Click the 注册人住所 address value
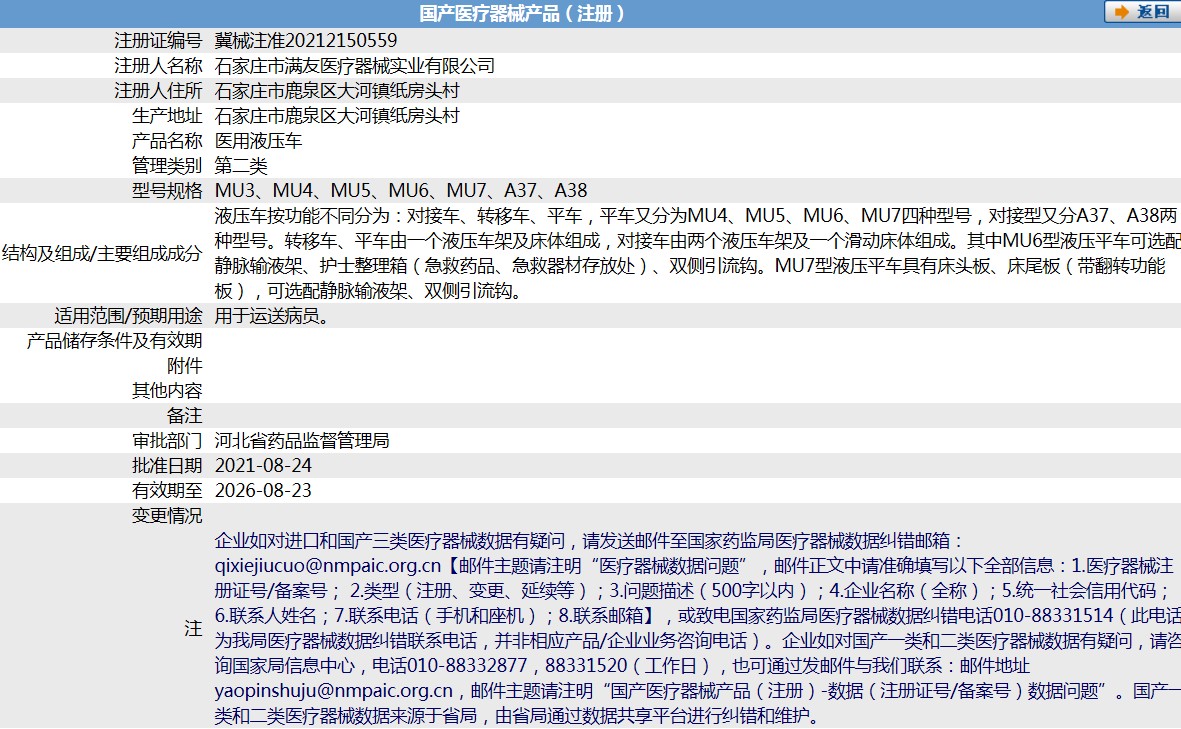 coord(337,90)
